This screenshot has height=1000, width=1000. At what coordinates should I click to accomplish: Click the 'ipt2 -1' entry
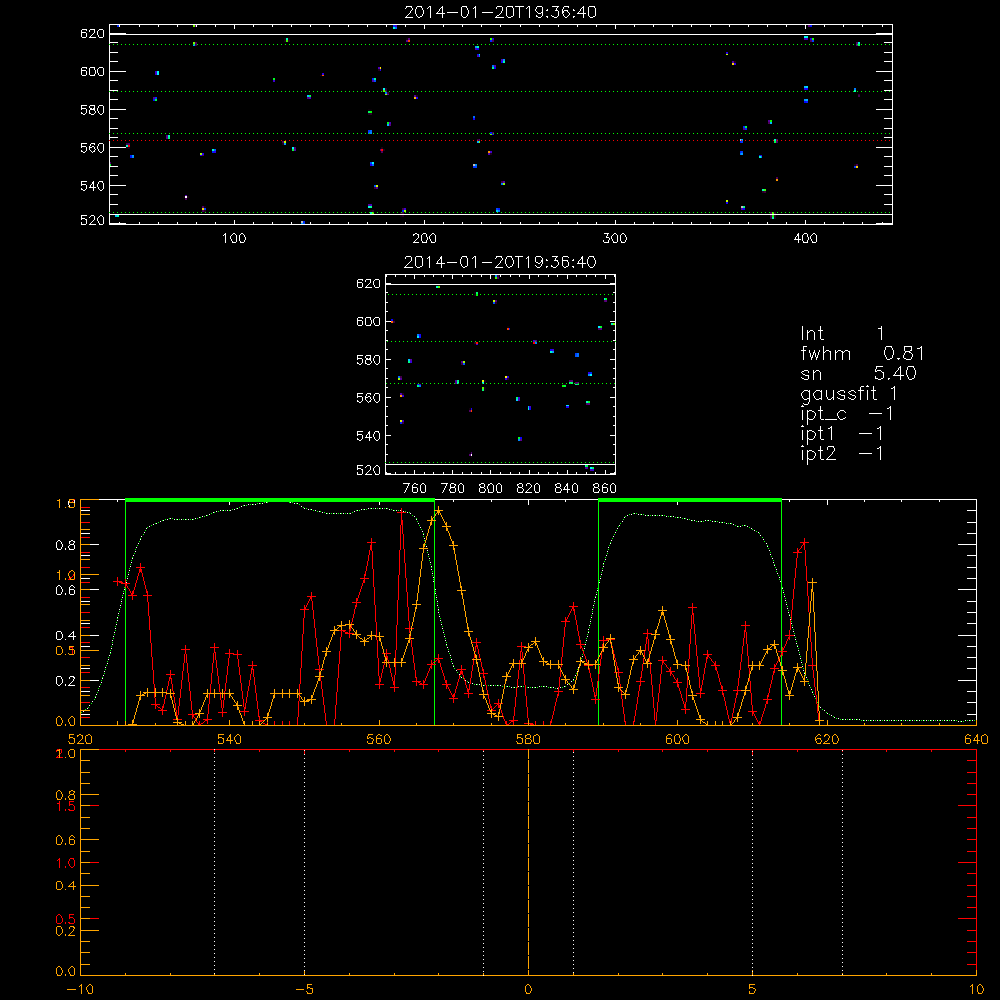pos(842,453)
